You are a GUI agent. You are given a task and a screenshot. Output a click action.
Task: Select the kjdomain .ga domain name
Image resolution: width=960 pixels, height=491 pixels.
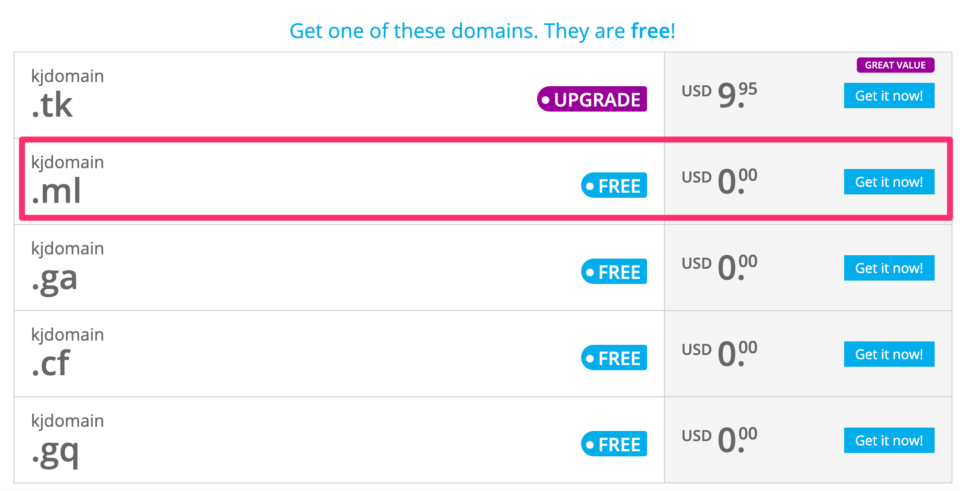tap(67, 265)
